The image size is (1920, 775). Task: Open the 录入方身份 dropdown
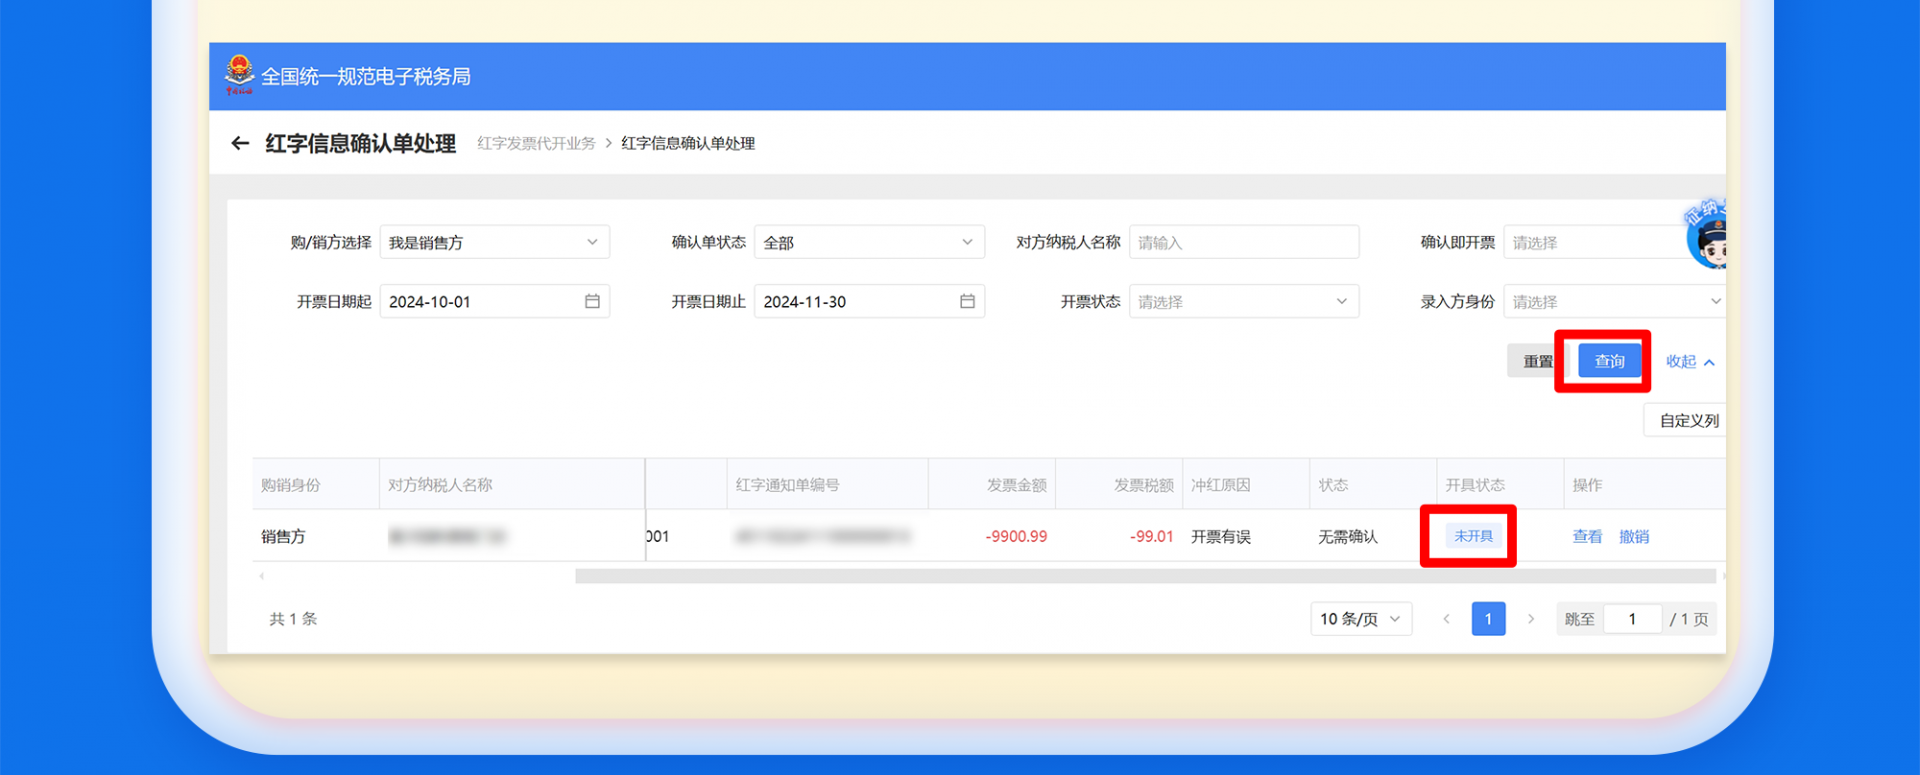(x=1614, y=301)
